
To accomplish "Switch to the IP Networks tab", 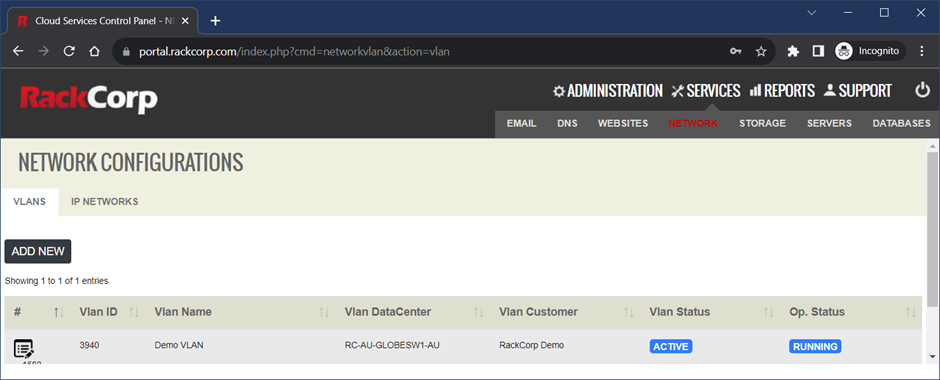I will 104,202.
